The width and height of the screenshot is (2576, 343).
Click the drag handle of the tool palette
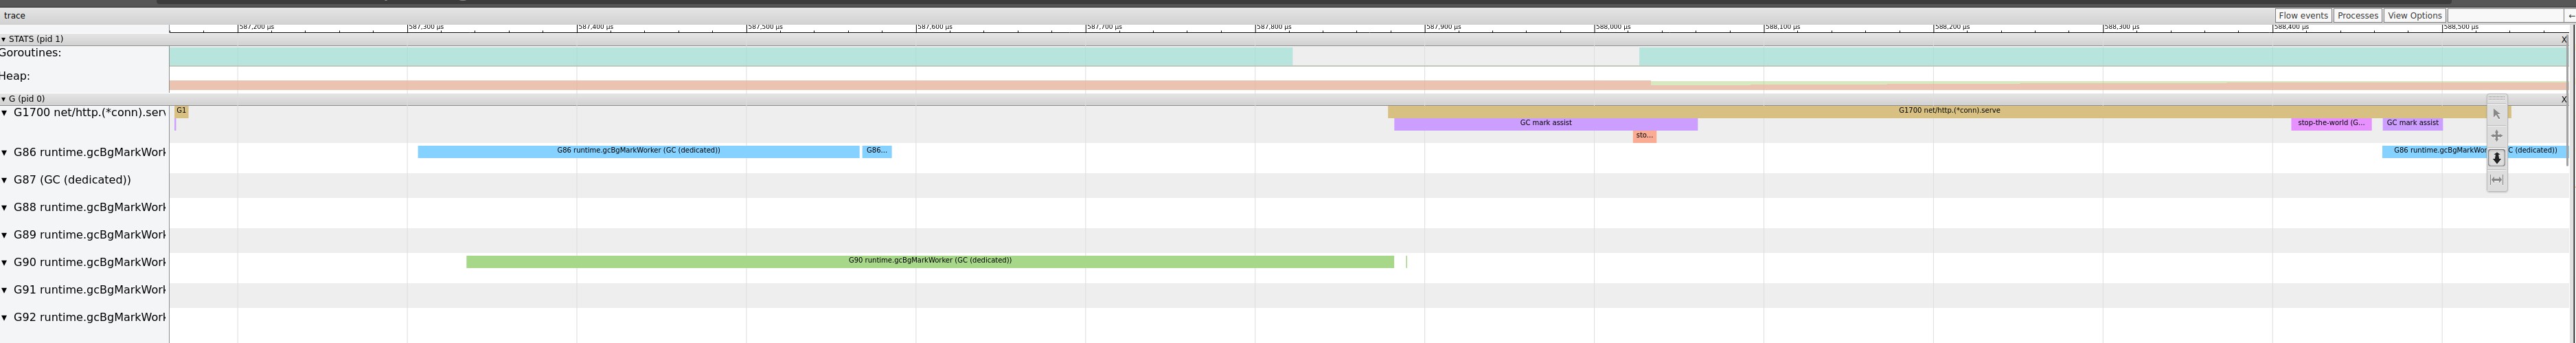[x=2496, y=98]
